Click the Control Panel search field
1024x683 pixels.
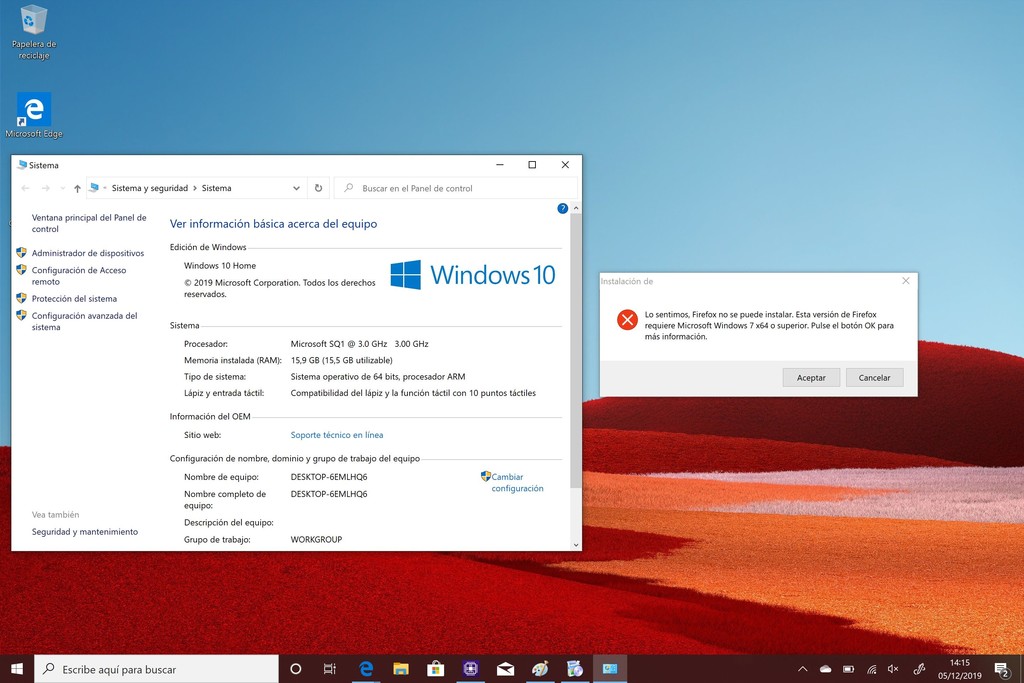coord(430,188)
